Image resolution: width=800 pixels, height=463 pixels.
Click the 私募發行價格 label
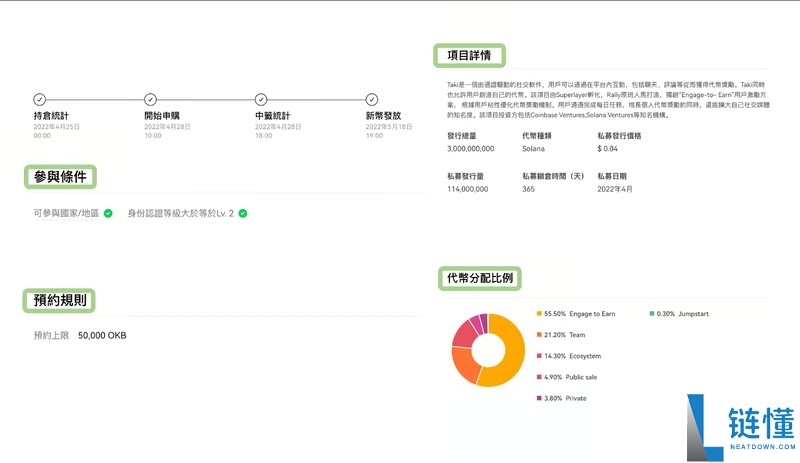619,136
